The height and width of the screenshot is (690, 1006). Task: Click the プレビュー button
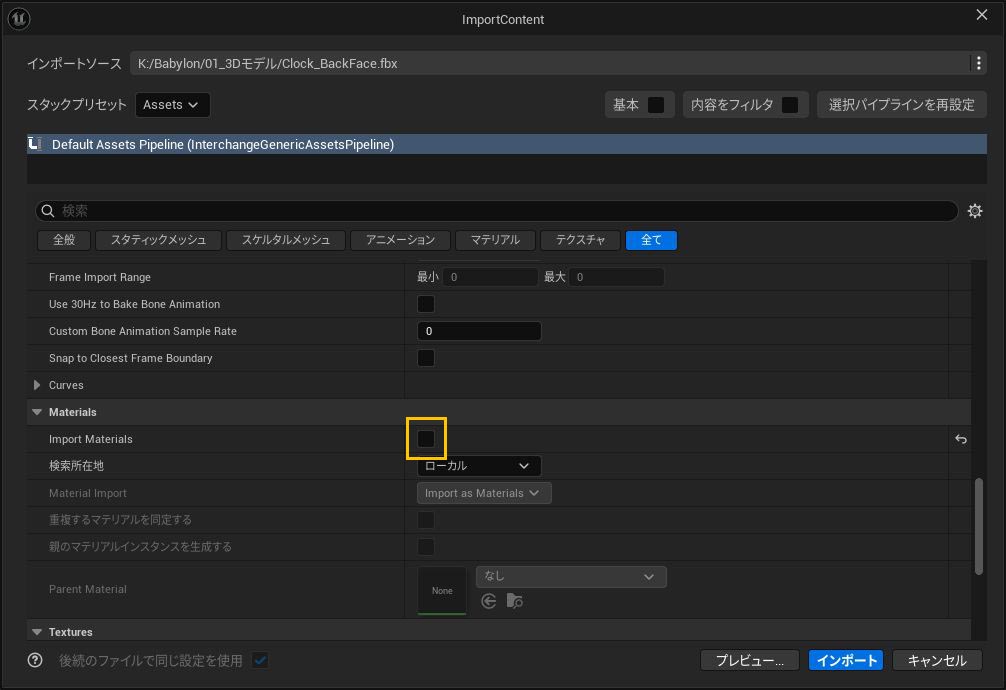point(749,660)
